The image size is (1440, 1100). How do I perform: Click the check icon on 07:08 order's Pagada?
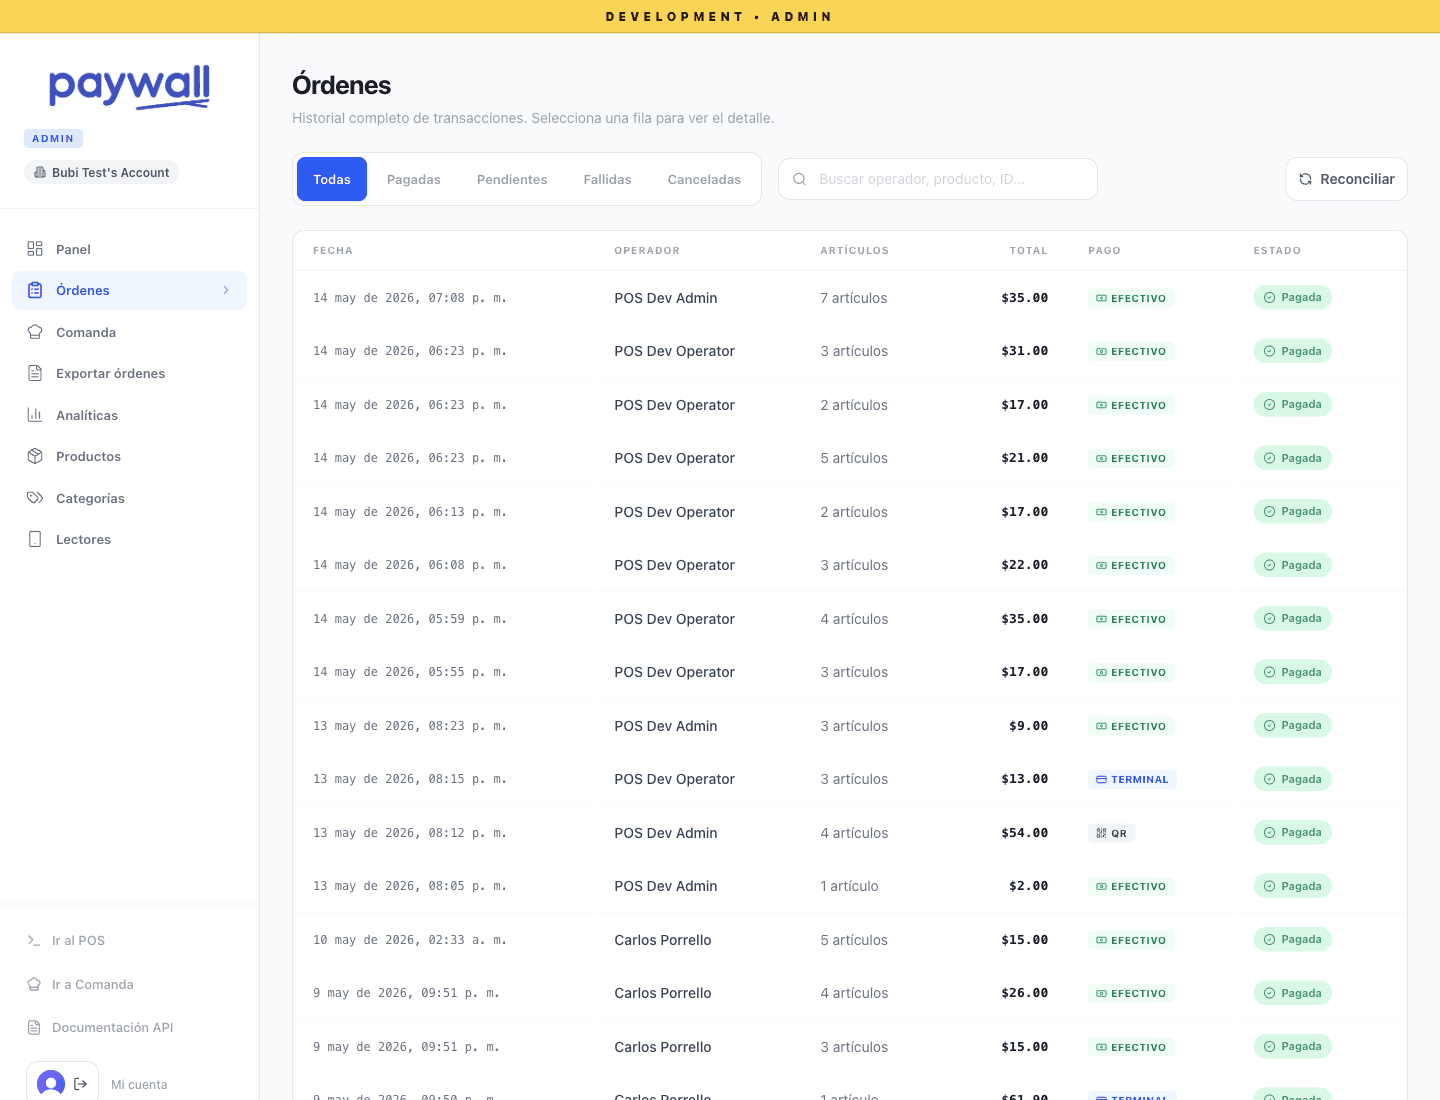(x=1269, y=297)
